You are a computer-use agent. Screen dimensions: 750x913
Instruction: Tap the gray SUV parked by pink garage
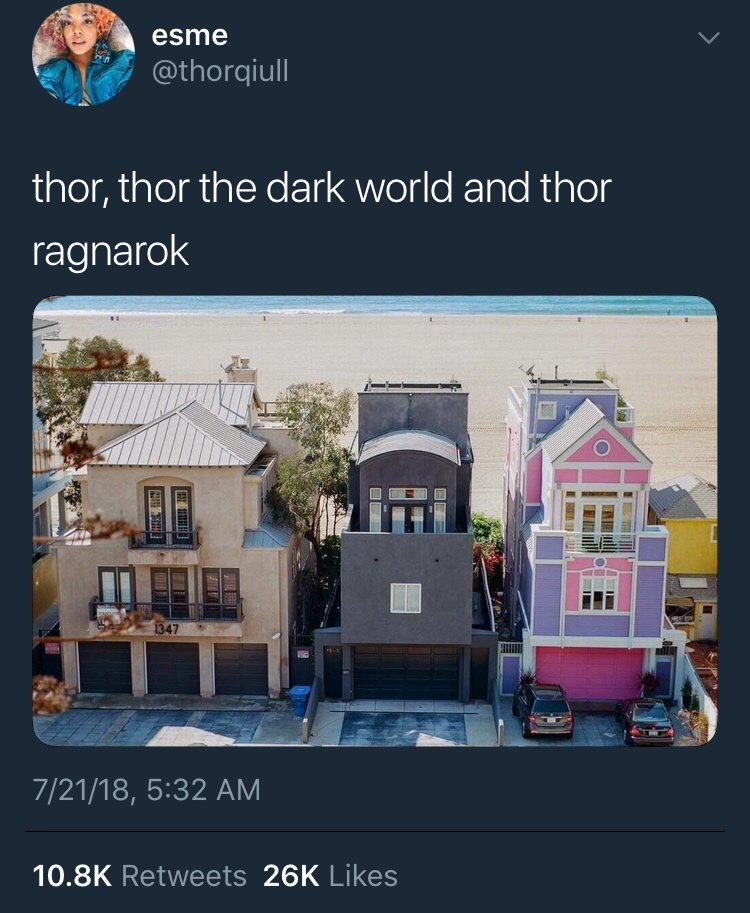coord(543,711)
